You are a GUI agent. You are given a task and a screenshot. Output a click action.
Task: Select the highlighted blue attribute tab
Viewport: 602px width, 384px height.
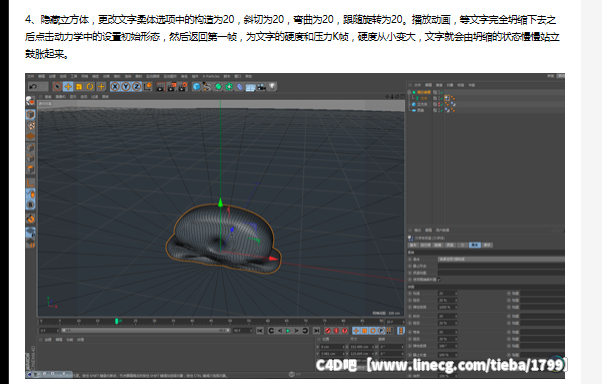[x=475, y=245]
